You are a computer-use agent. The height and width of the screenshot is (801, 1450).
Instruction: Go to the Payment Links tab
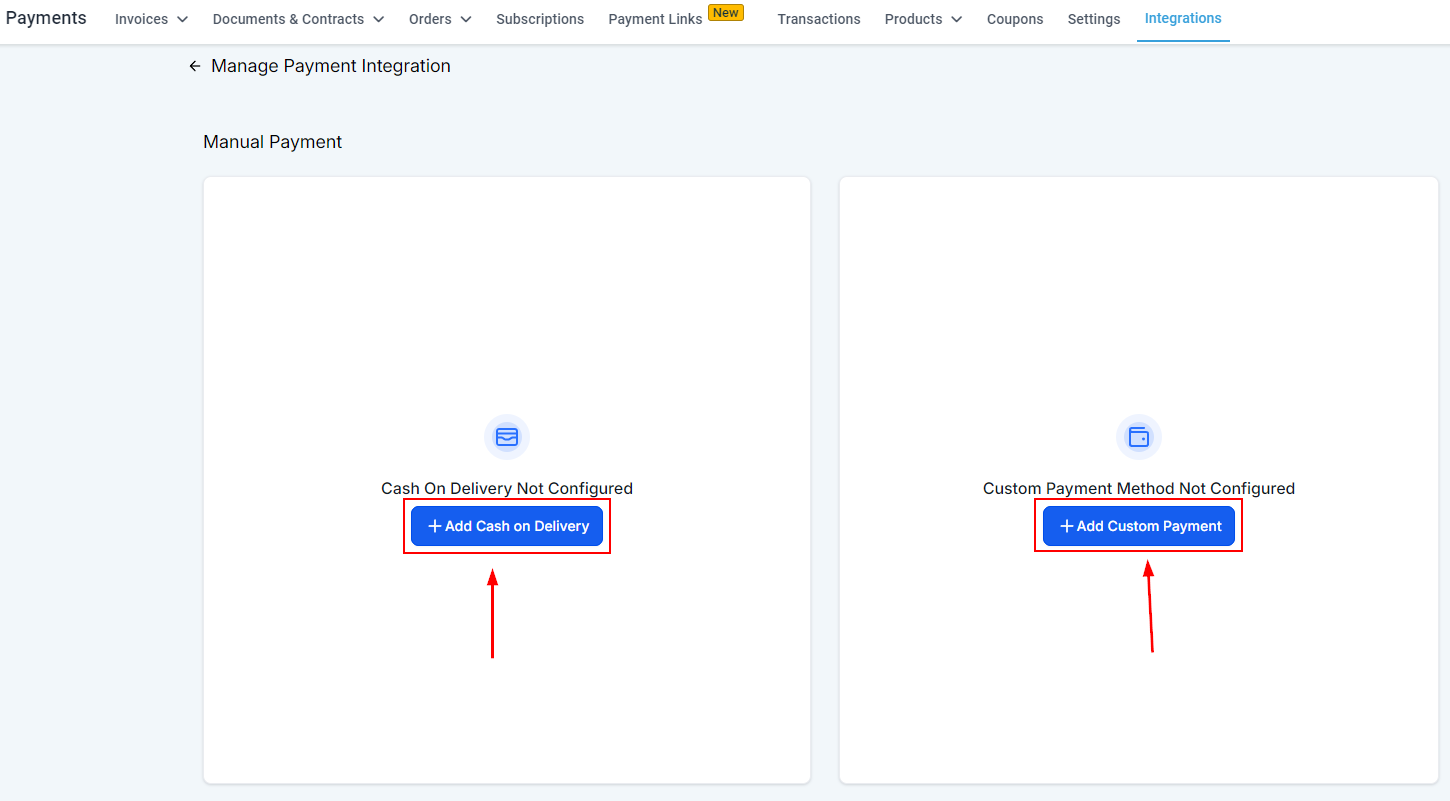coord(655,19)
